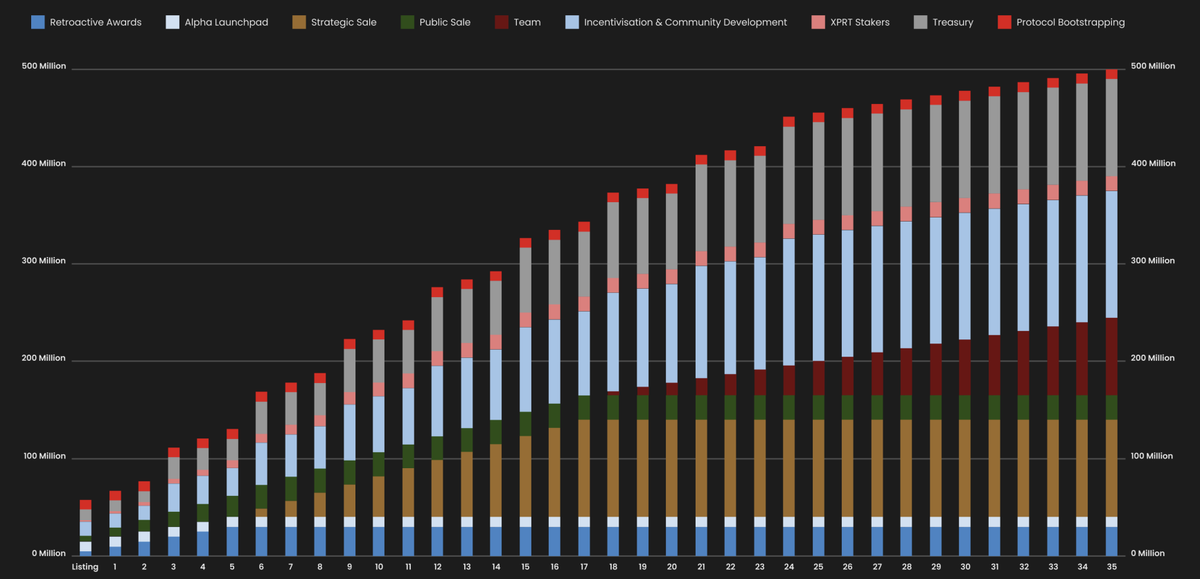Click the Public Sale segment of bar 18
The height and width of the screenshot is (579, 1200).
pyautogui.click(x=613, y=407)
